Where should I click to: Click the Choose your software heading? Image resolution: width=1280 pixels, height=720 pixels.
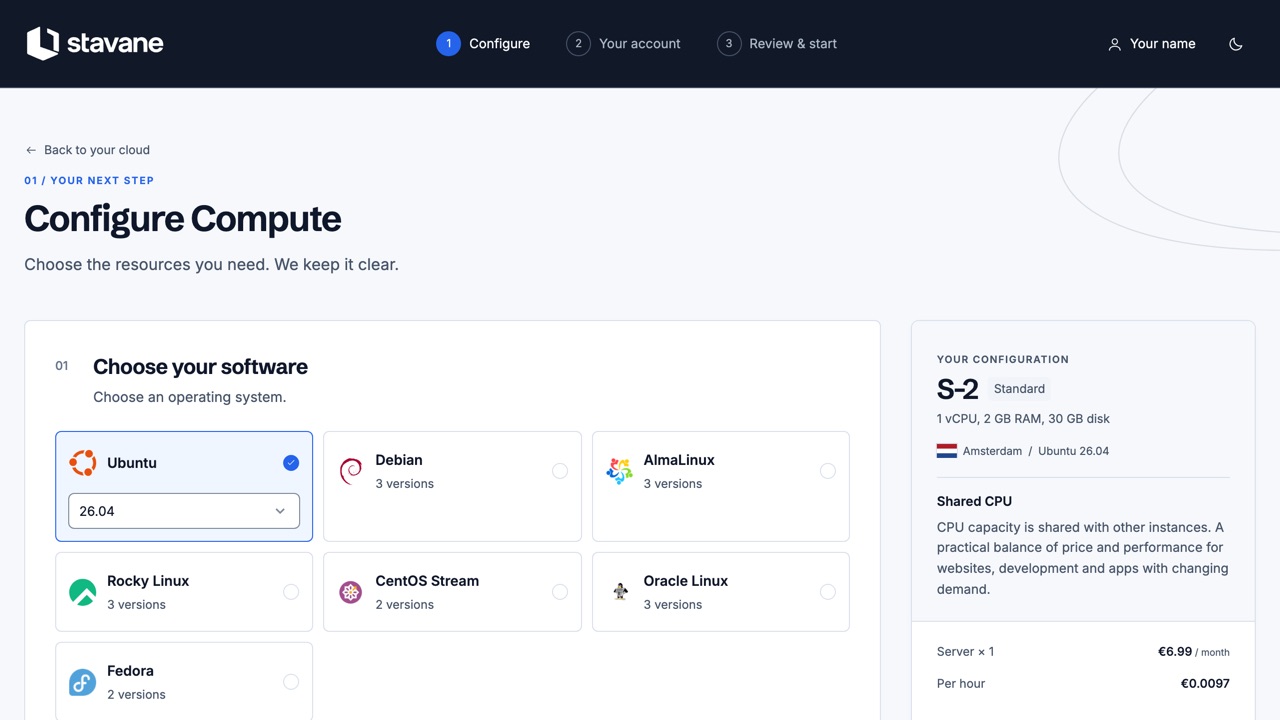click(x=200, y=367)
